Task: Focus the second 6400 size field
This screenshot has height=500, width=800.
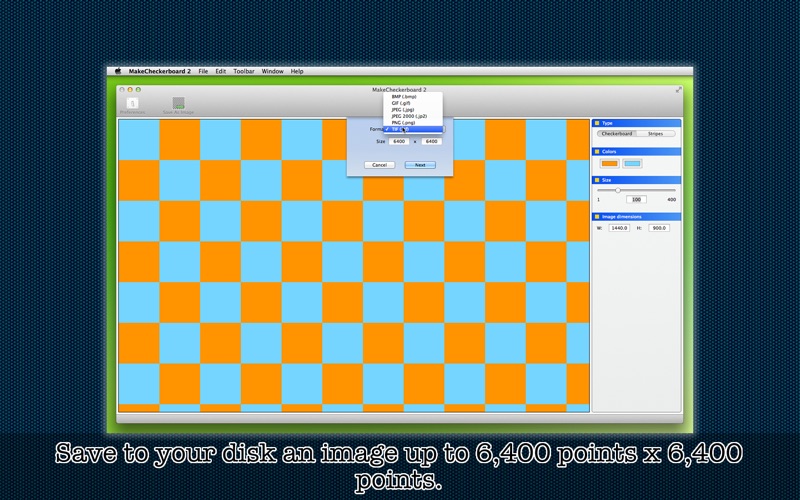Action: [432, 141]
